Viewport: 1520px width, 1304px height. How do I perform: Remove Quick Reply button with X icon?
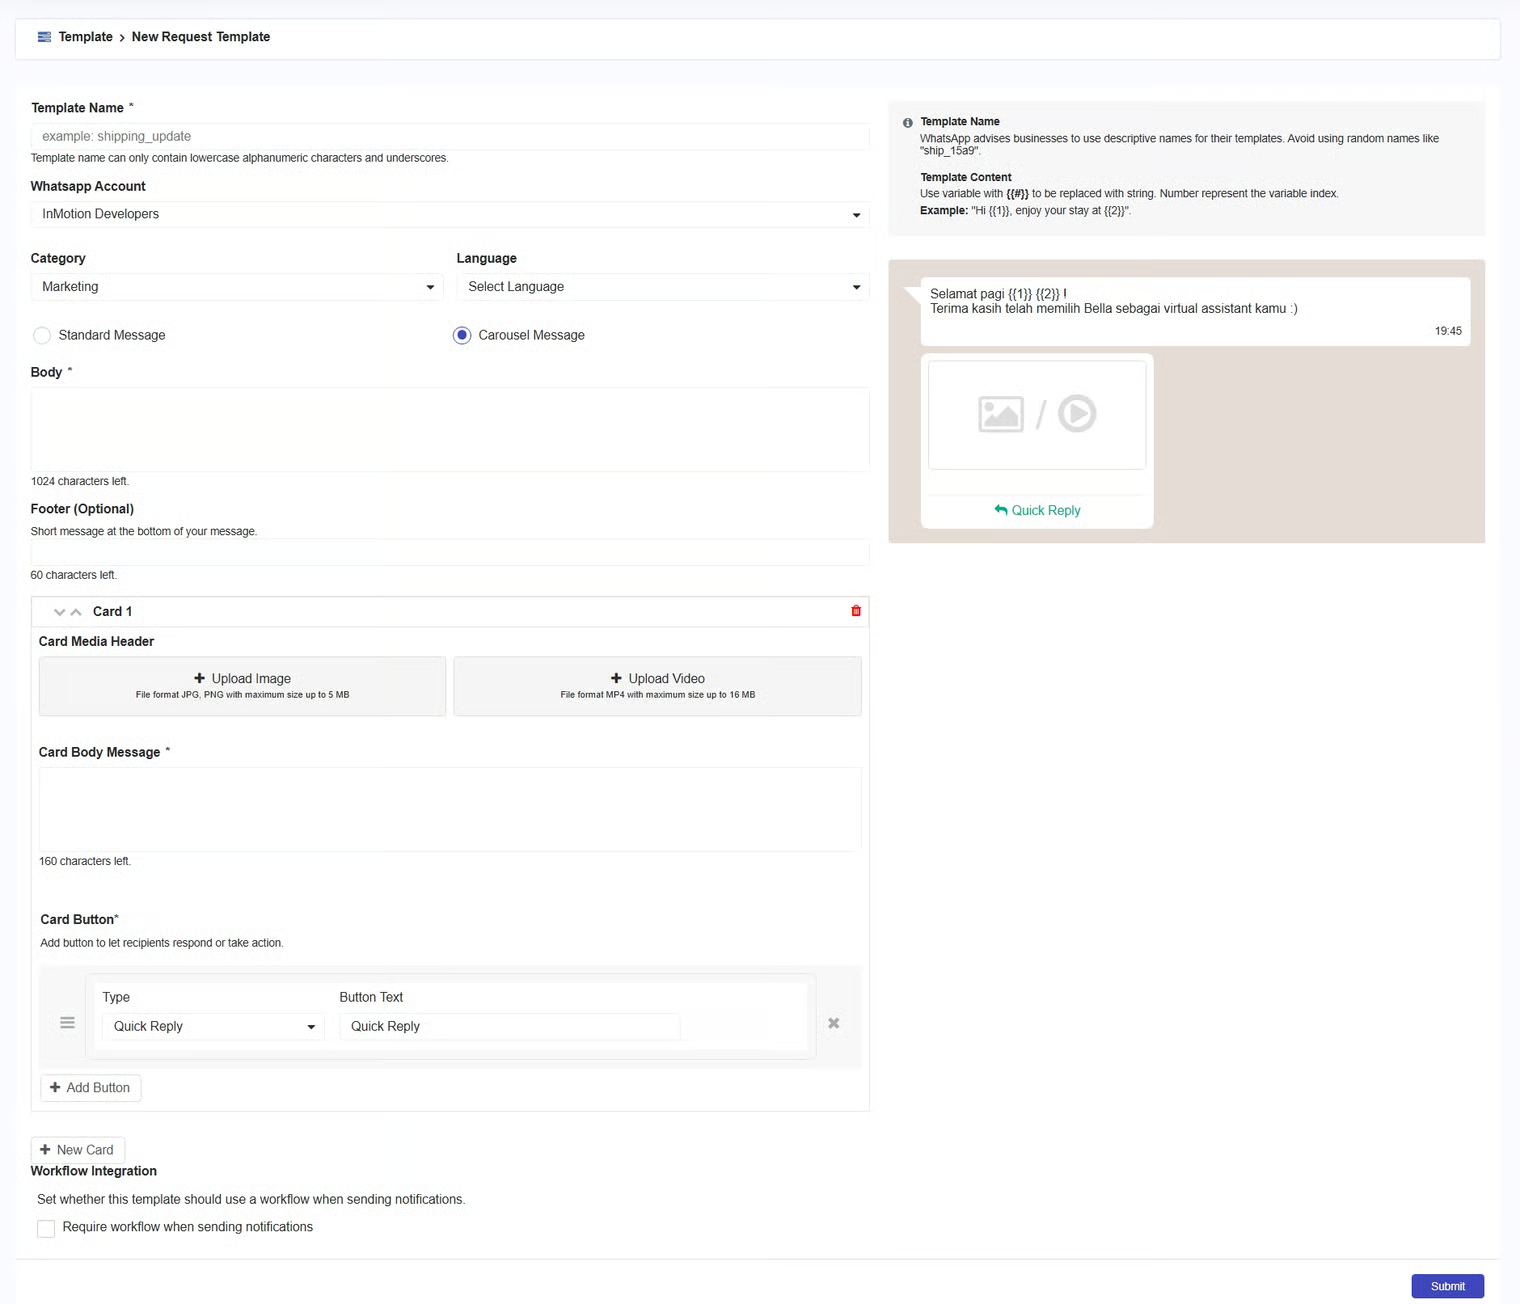pos(833,1023)
